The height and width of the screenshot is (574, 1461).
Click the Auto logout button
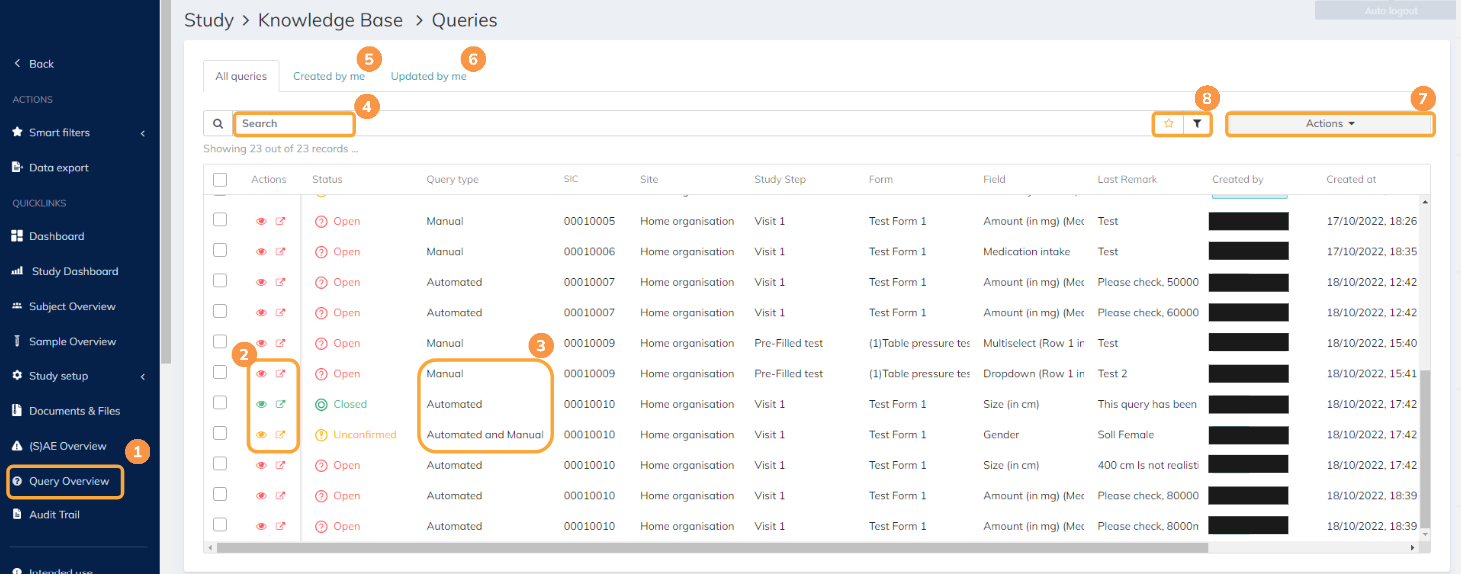pos(1384,10)
